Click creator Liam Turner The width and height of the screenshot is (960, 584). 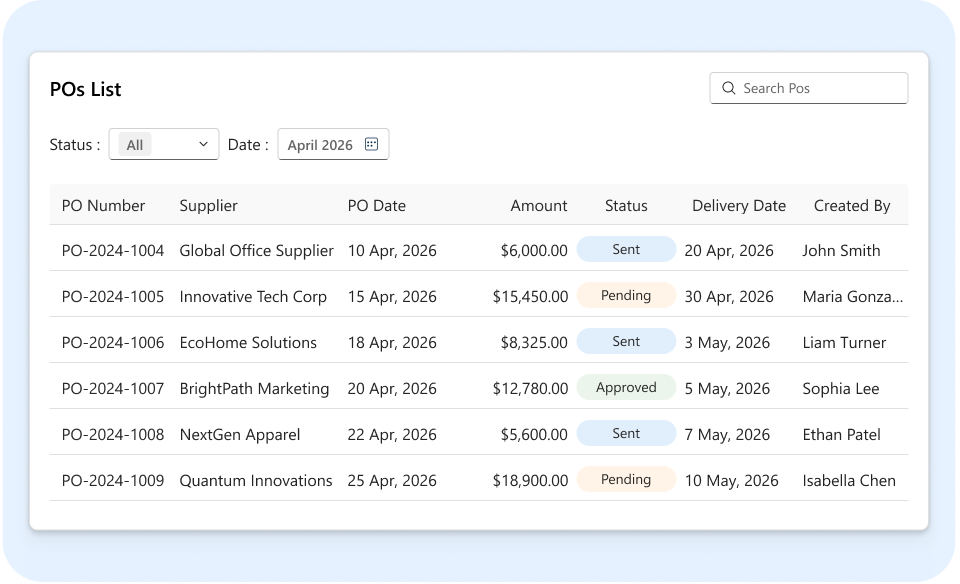point(844,342)
